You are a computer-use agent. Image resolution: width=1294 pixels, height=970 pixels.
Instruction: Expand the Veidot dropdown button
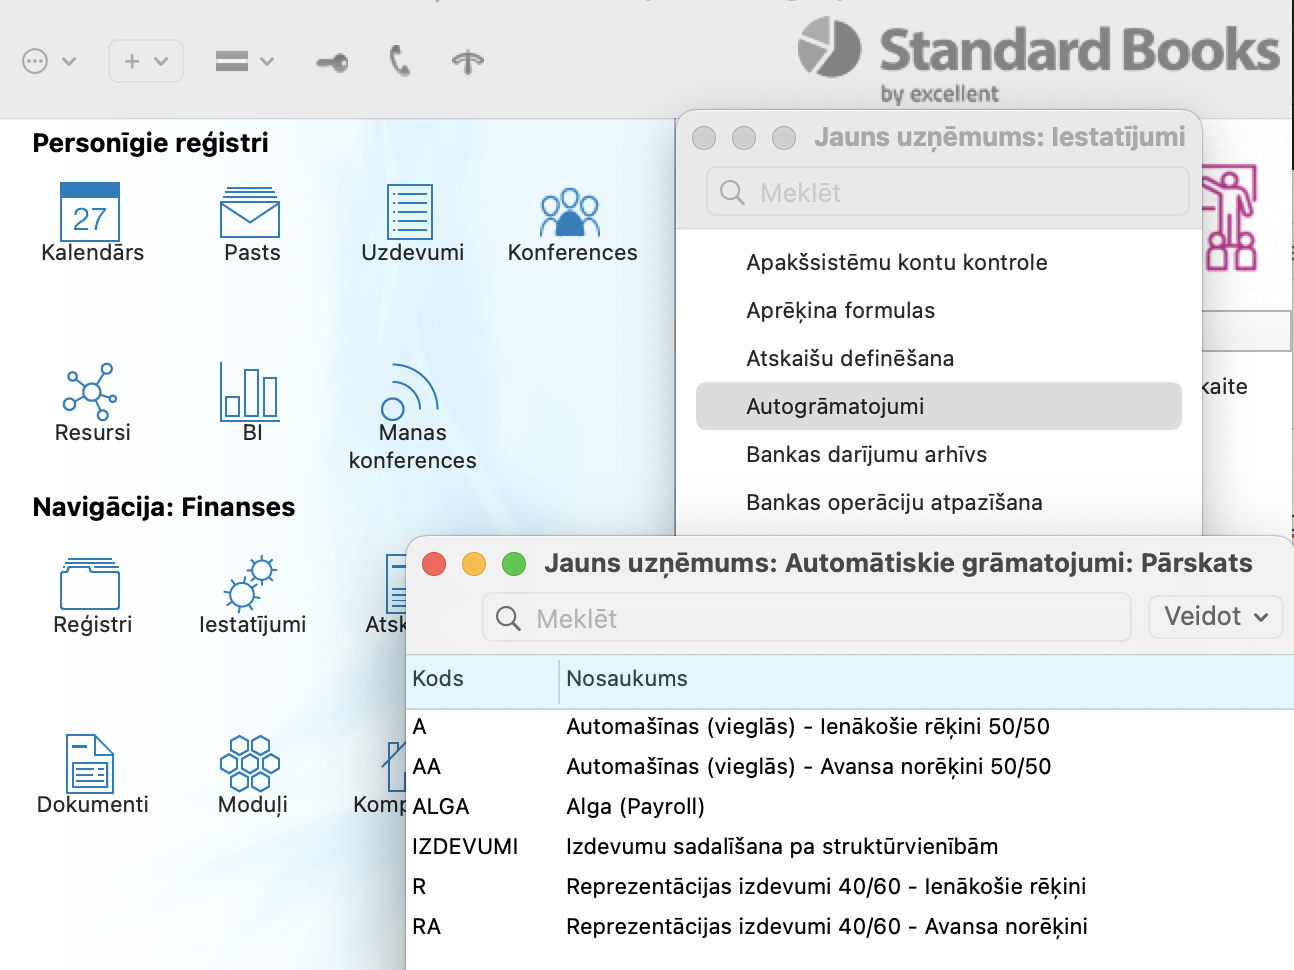pyautogui.click(x=1215, y=617)
